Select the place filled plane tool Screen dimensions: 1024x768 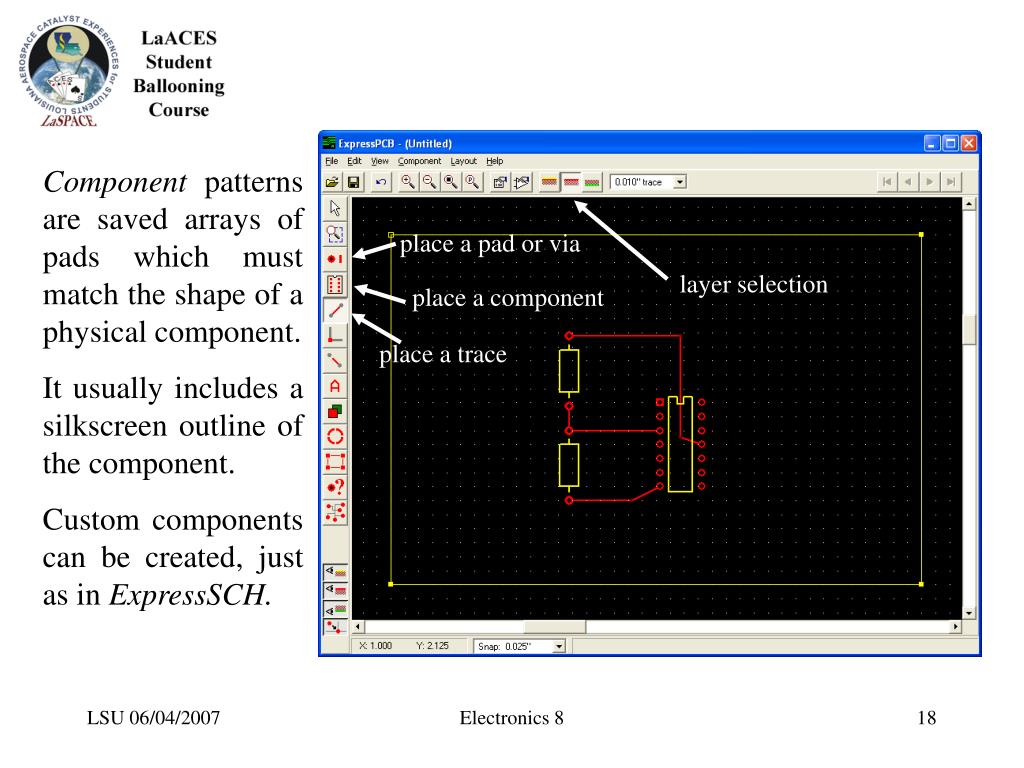[x=335, y=412]
